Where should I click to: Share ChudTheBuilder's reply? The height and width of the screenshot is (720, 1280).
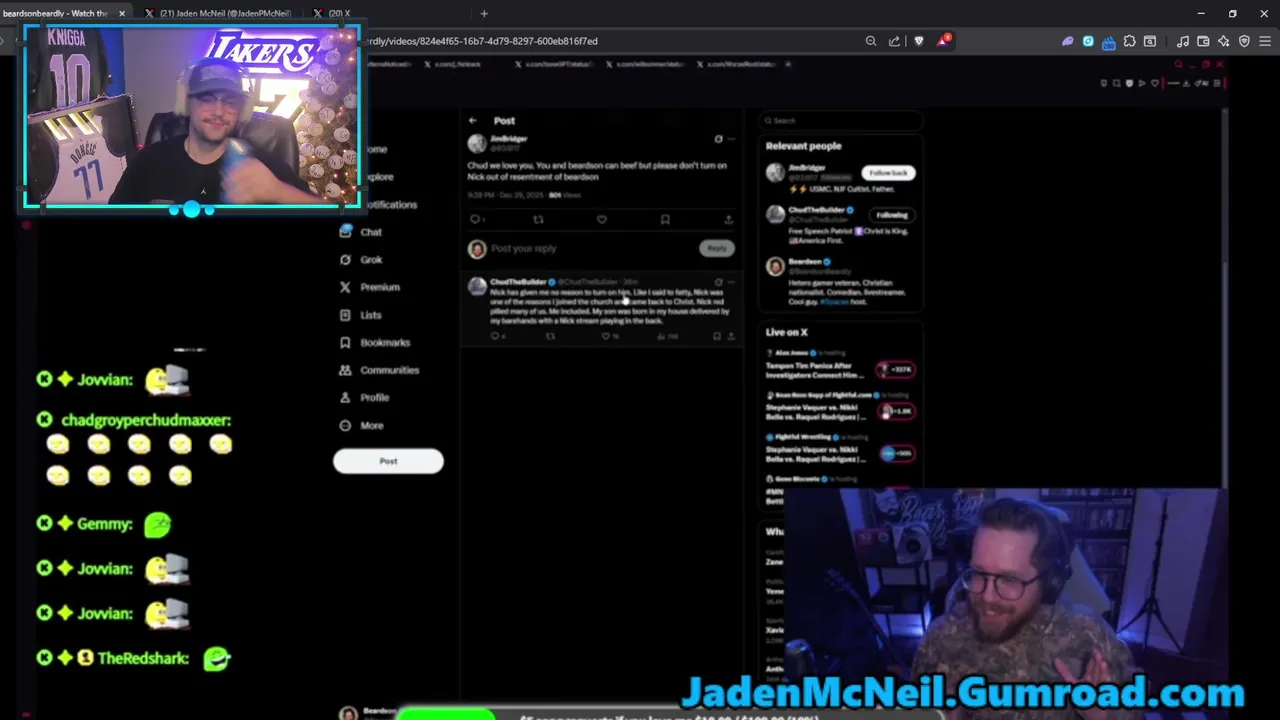tap(731, 336)
